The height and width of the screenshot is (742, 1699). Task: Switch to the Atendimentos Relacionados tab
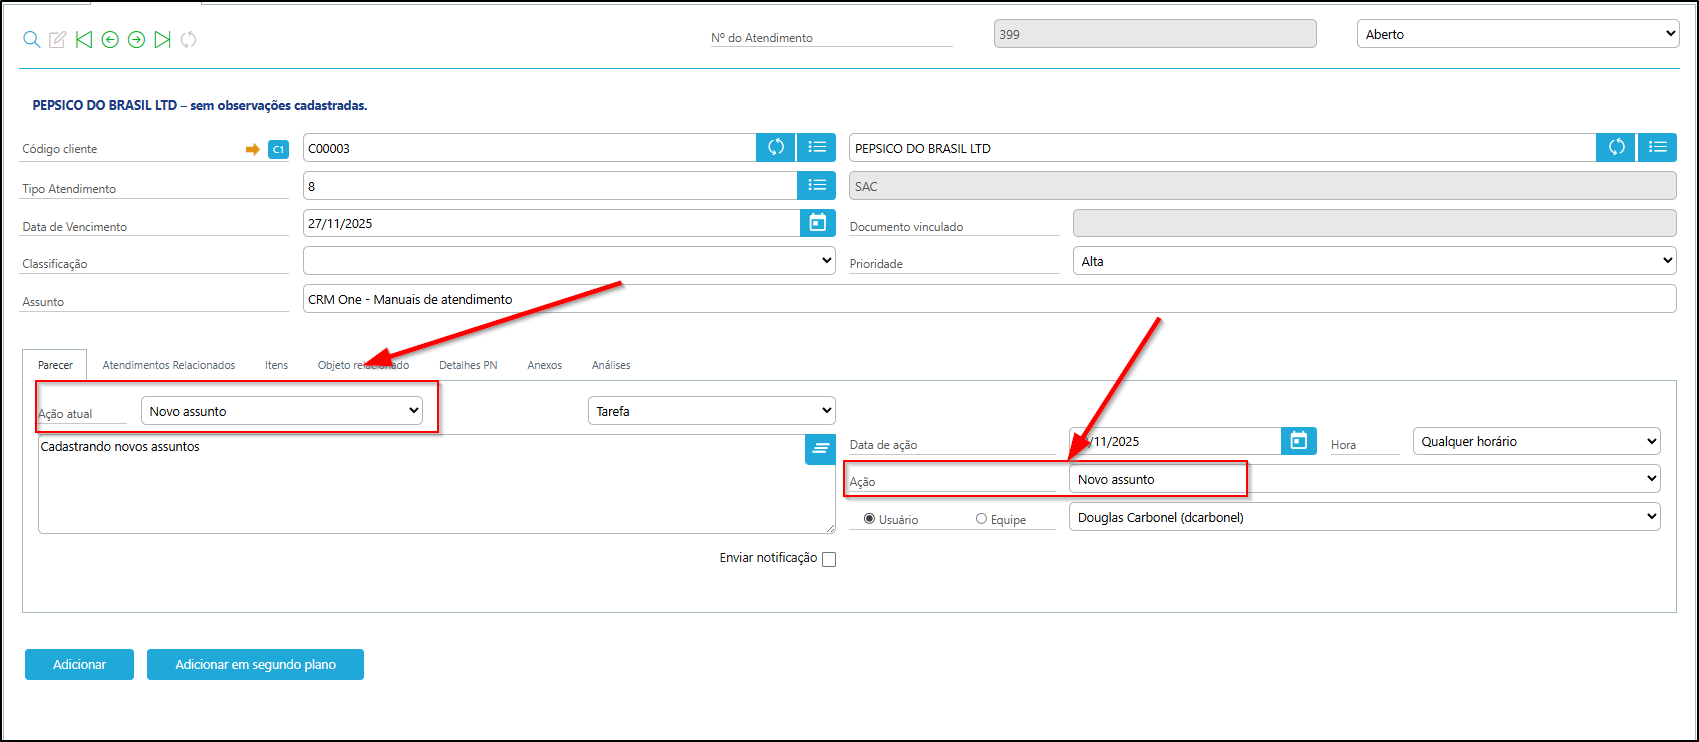(169, 365)
